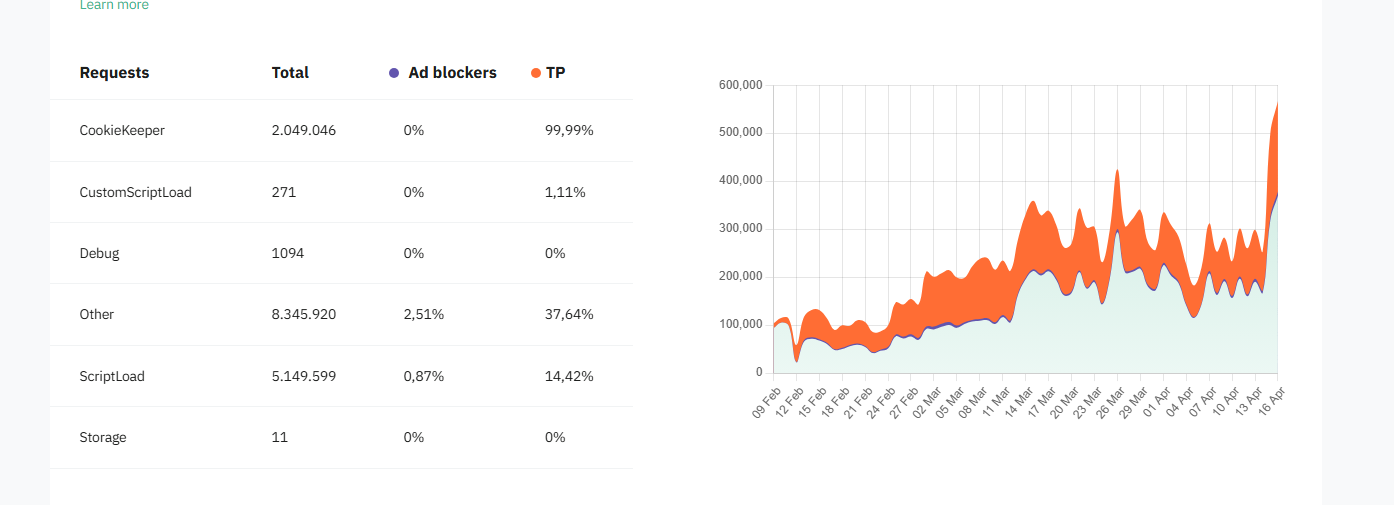Select the Other row name

point(97,314)
